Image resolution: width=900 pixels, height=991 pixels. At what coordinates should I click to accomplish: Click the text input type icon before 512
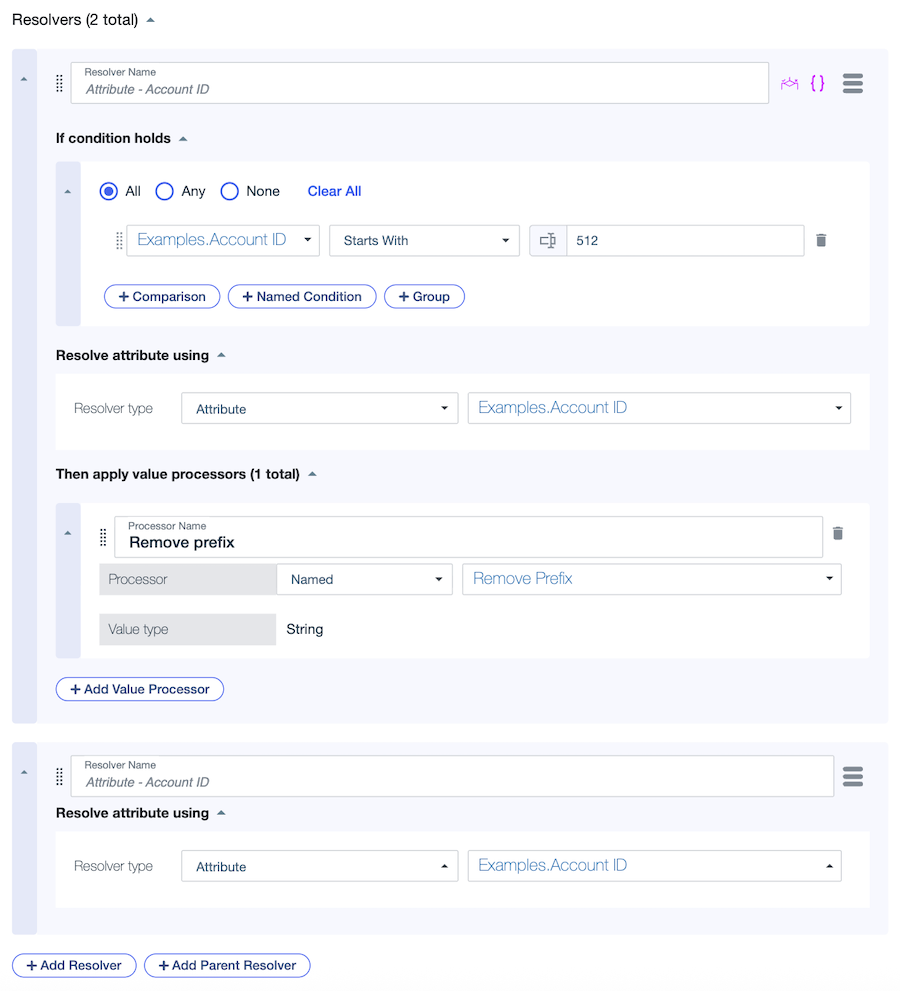click(x=547, y=240)
